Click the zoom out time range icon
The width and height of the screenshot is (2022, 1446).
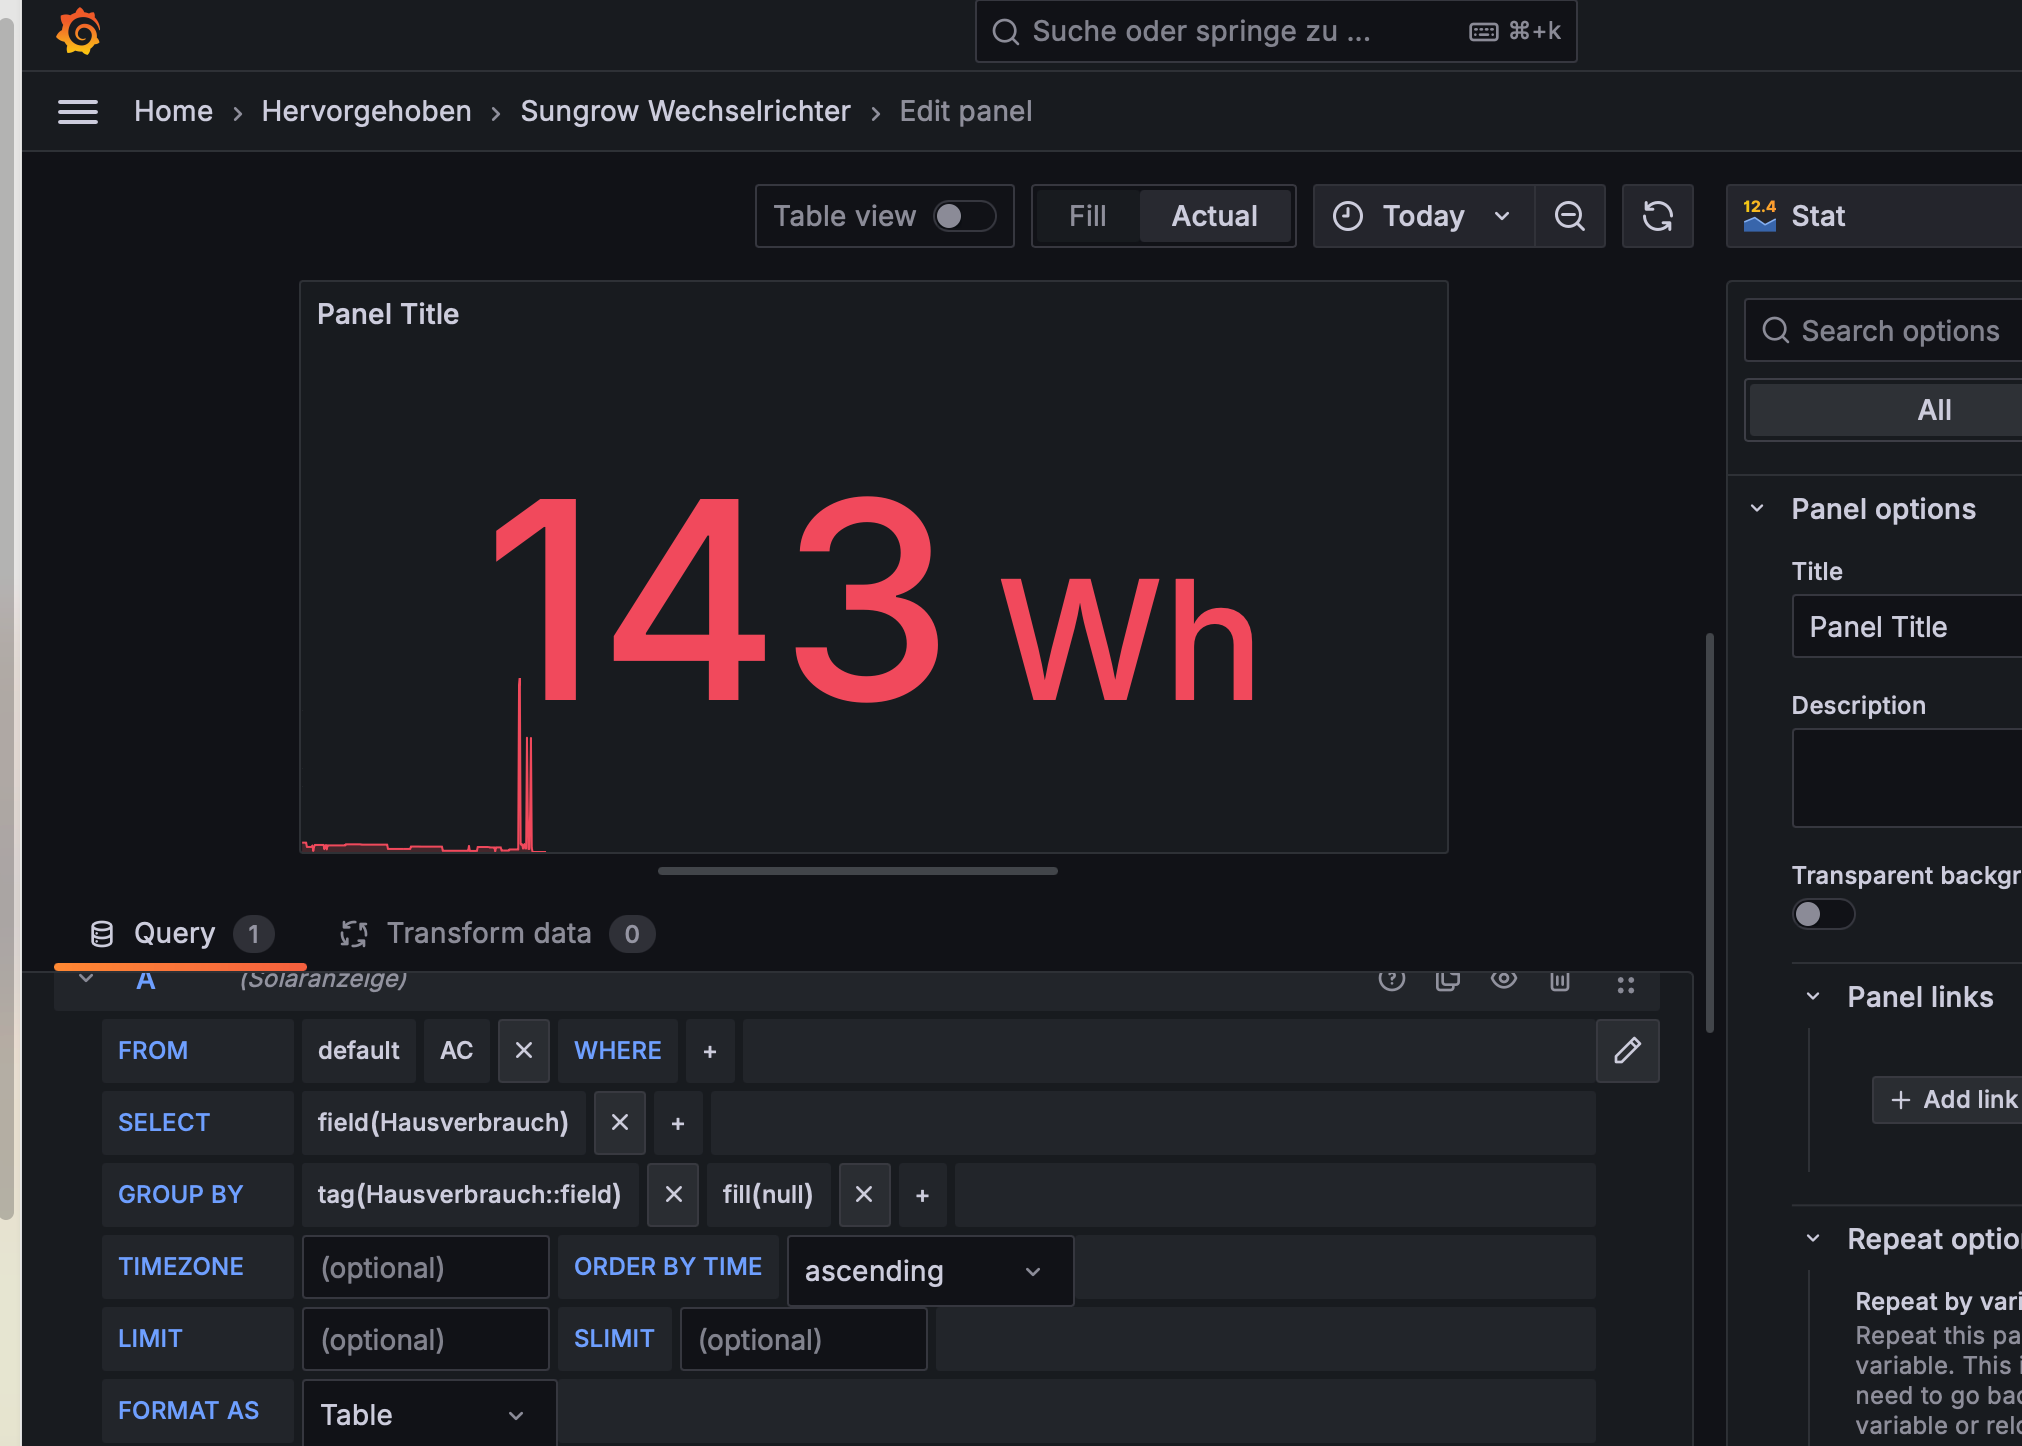click(x=1569, y=216)
